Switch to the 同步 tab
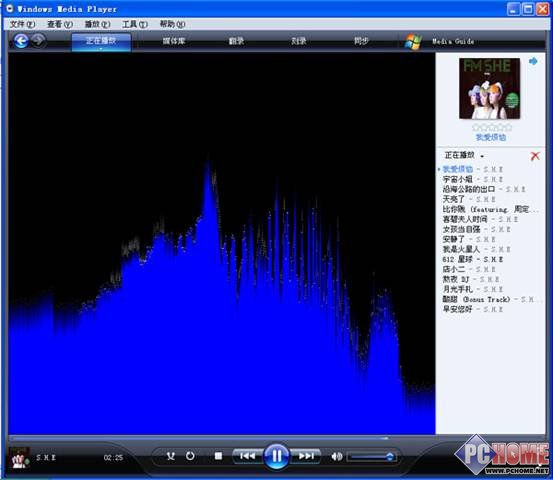Image resolution: width=553 pixels, height=480 pixels. (361, 41)
